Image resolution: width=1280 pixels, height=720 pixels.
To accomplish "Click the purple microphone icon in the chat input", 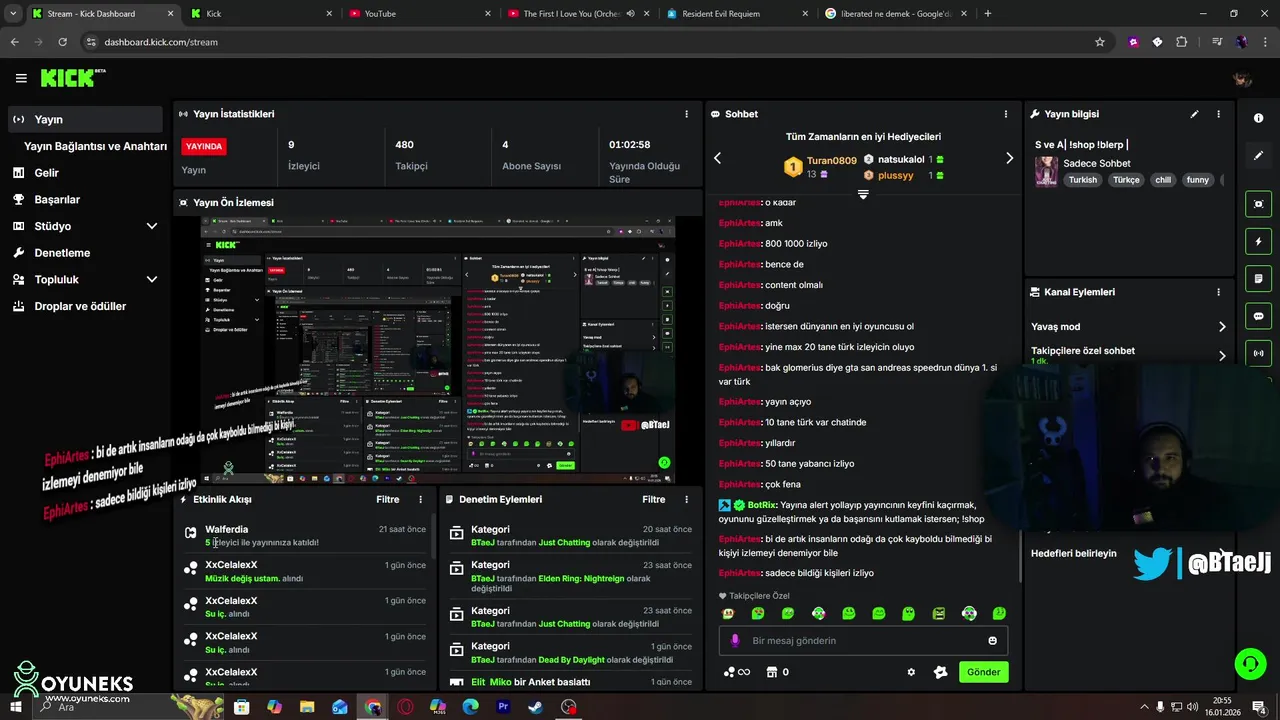I will [735, 641].
